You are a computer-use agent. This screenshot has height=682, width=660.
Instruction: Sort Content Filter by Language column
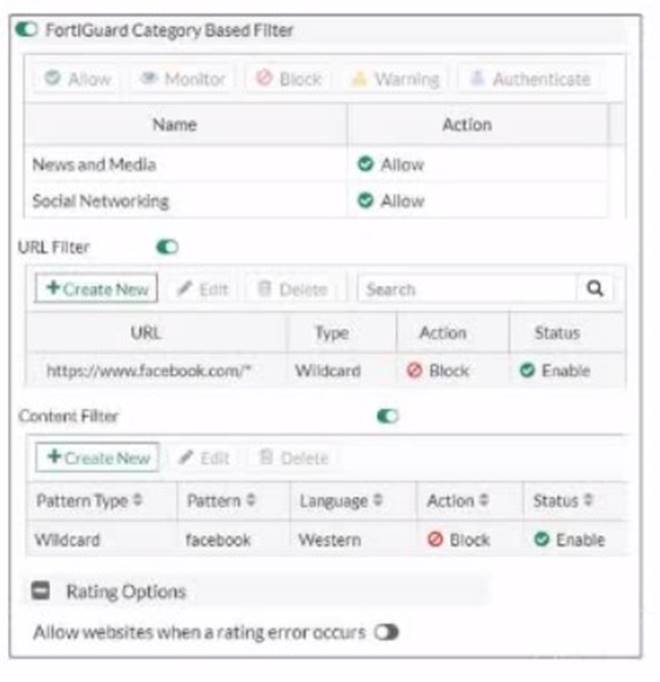click(x=377, y=500)
